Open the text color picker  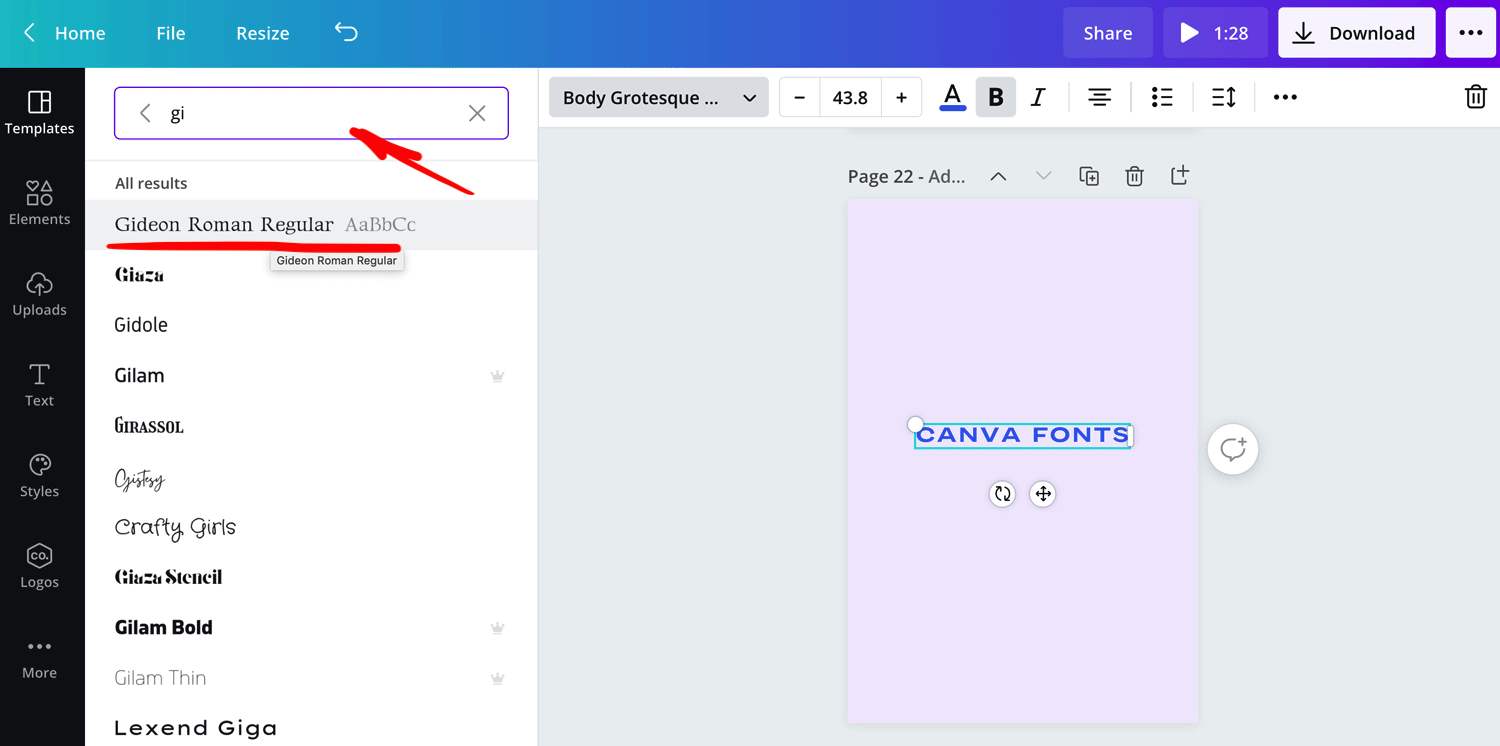pyautogui.click(x=952, y=97)
